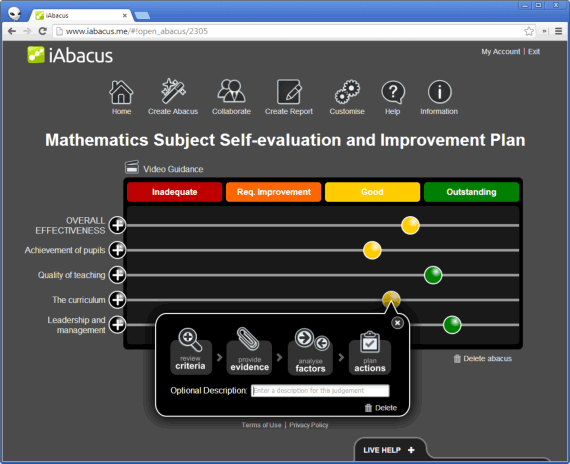Open Terms of Use link
The image size is (570, 464).
pyautogui.click(x=261, y=425)
